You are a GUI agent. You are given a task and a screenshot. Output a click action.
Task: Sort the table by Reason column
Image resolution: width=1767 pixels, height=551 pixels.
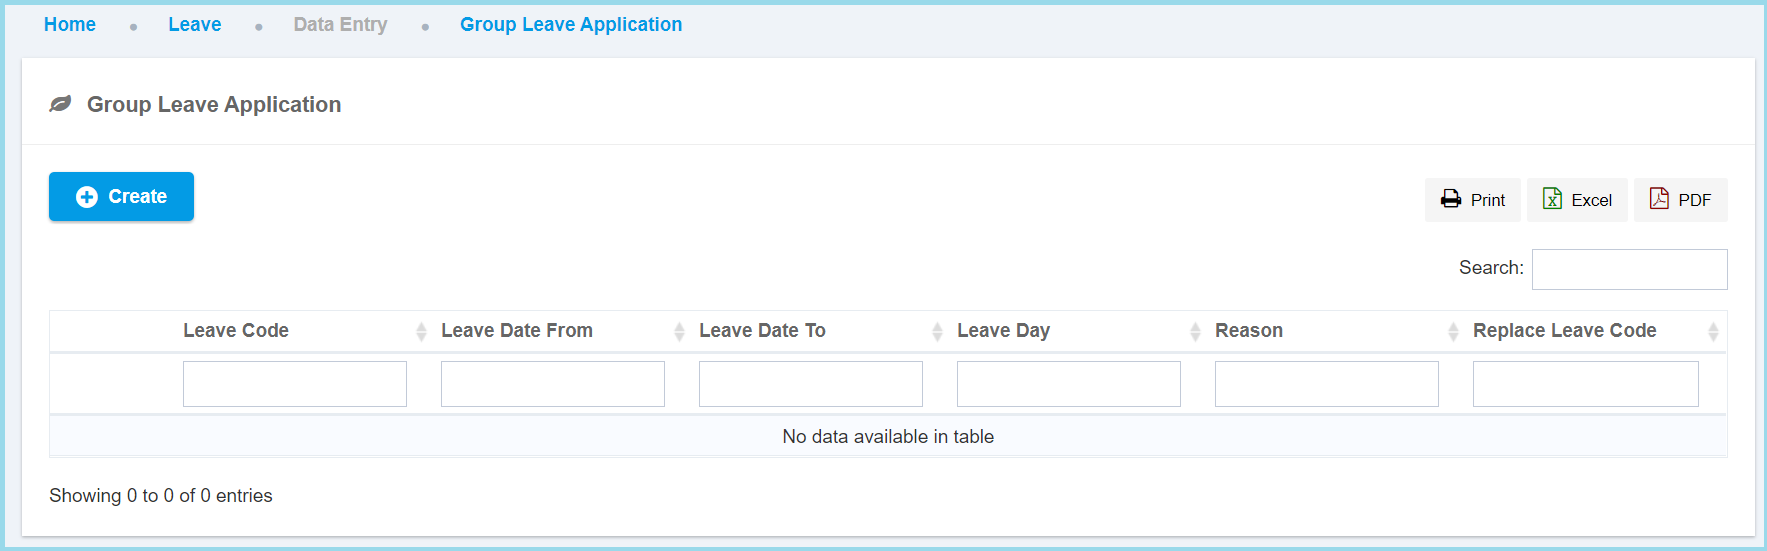pyautogui.click(x=1249, y=331)
